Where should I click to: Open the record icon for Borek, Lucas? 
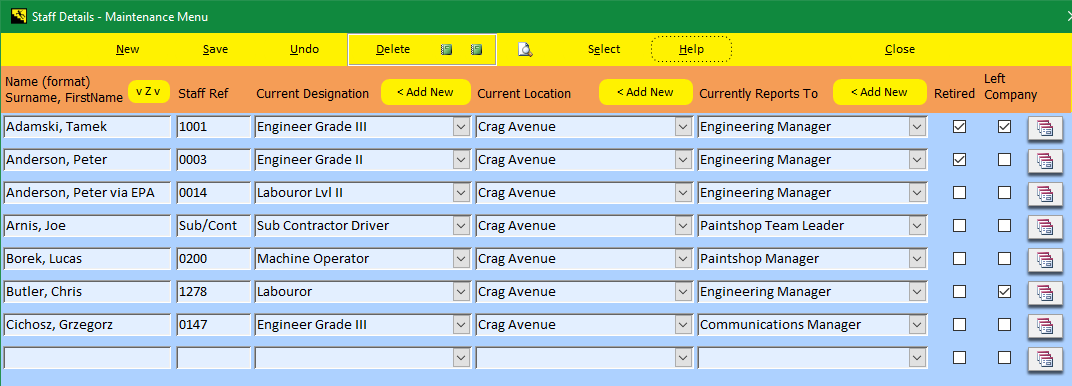(x=1045, y=260)
